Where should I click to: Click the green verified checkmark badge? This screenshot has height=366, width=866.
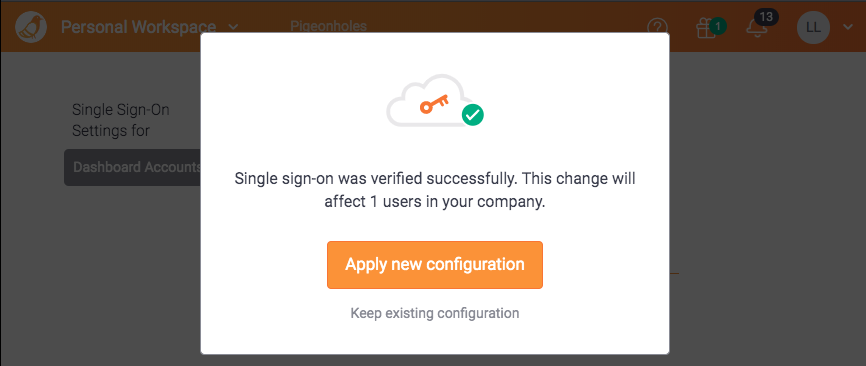click(473, 114)
